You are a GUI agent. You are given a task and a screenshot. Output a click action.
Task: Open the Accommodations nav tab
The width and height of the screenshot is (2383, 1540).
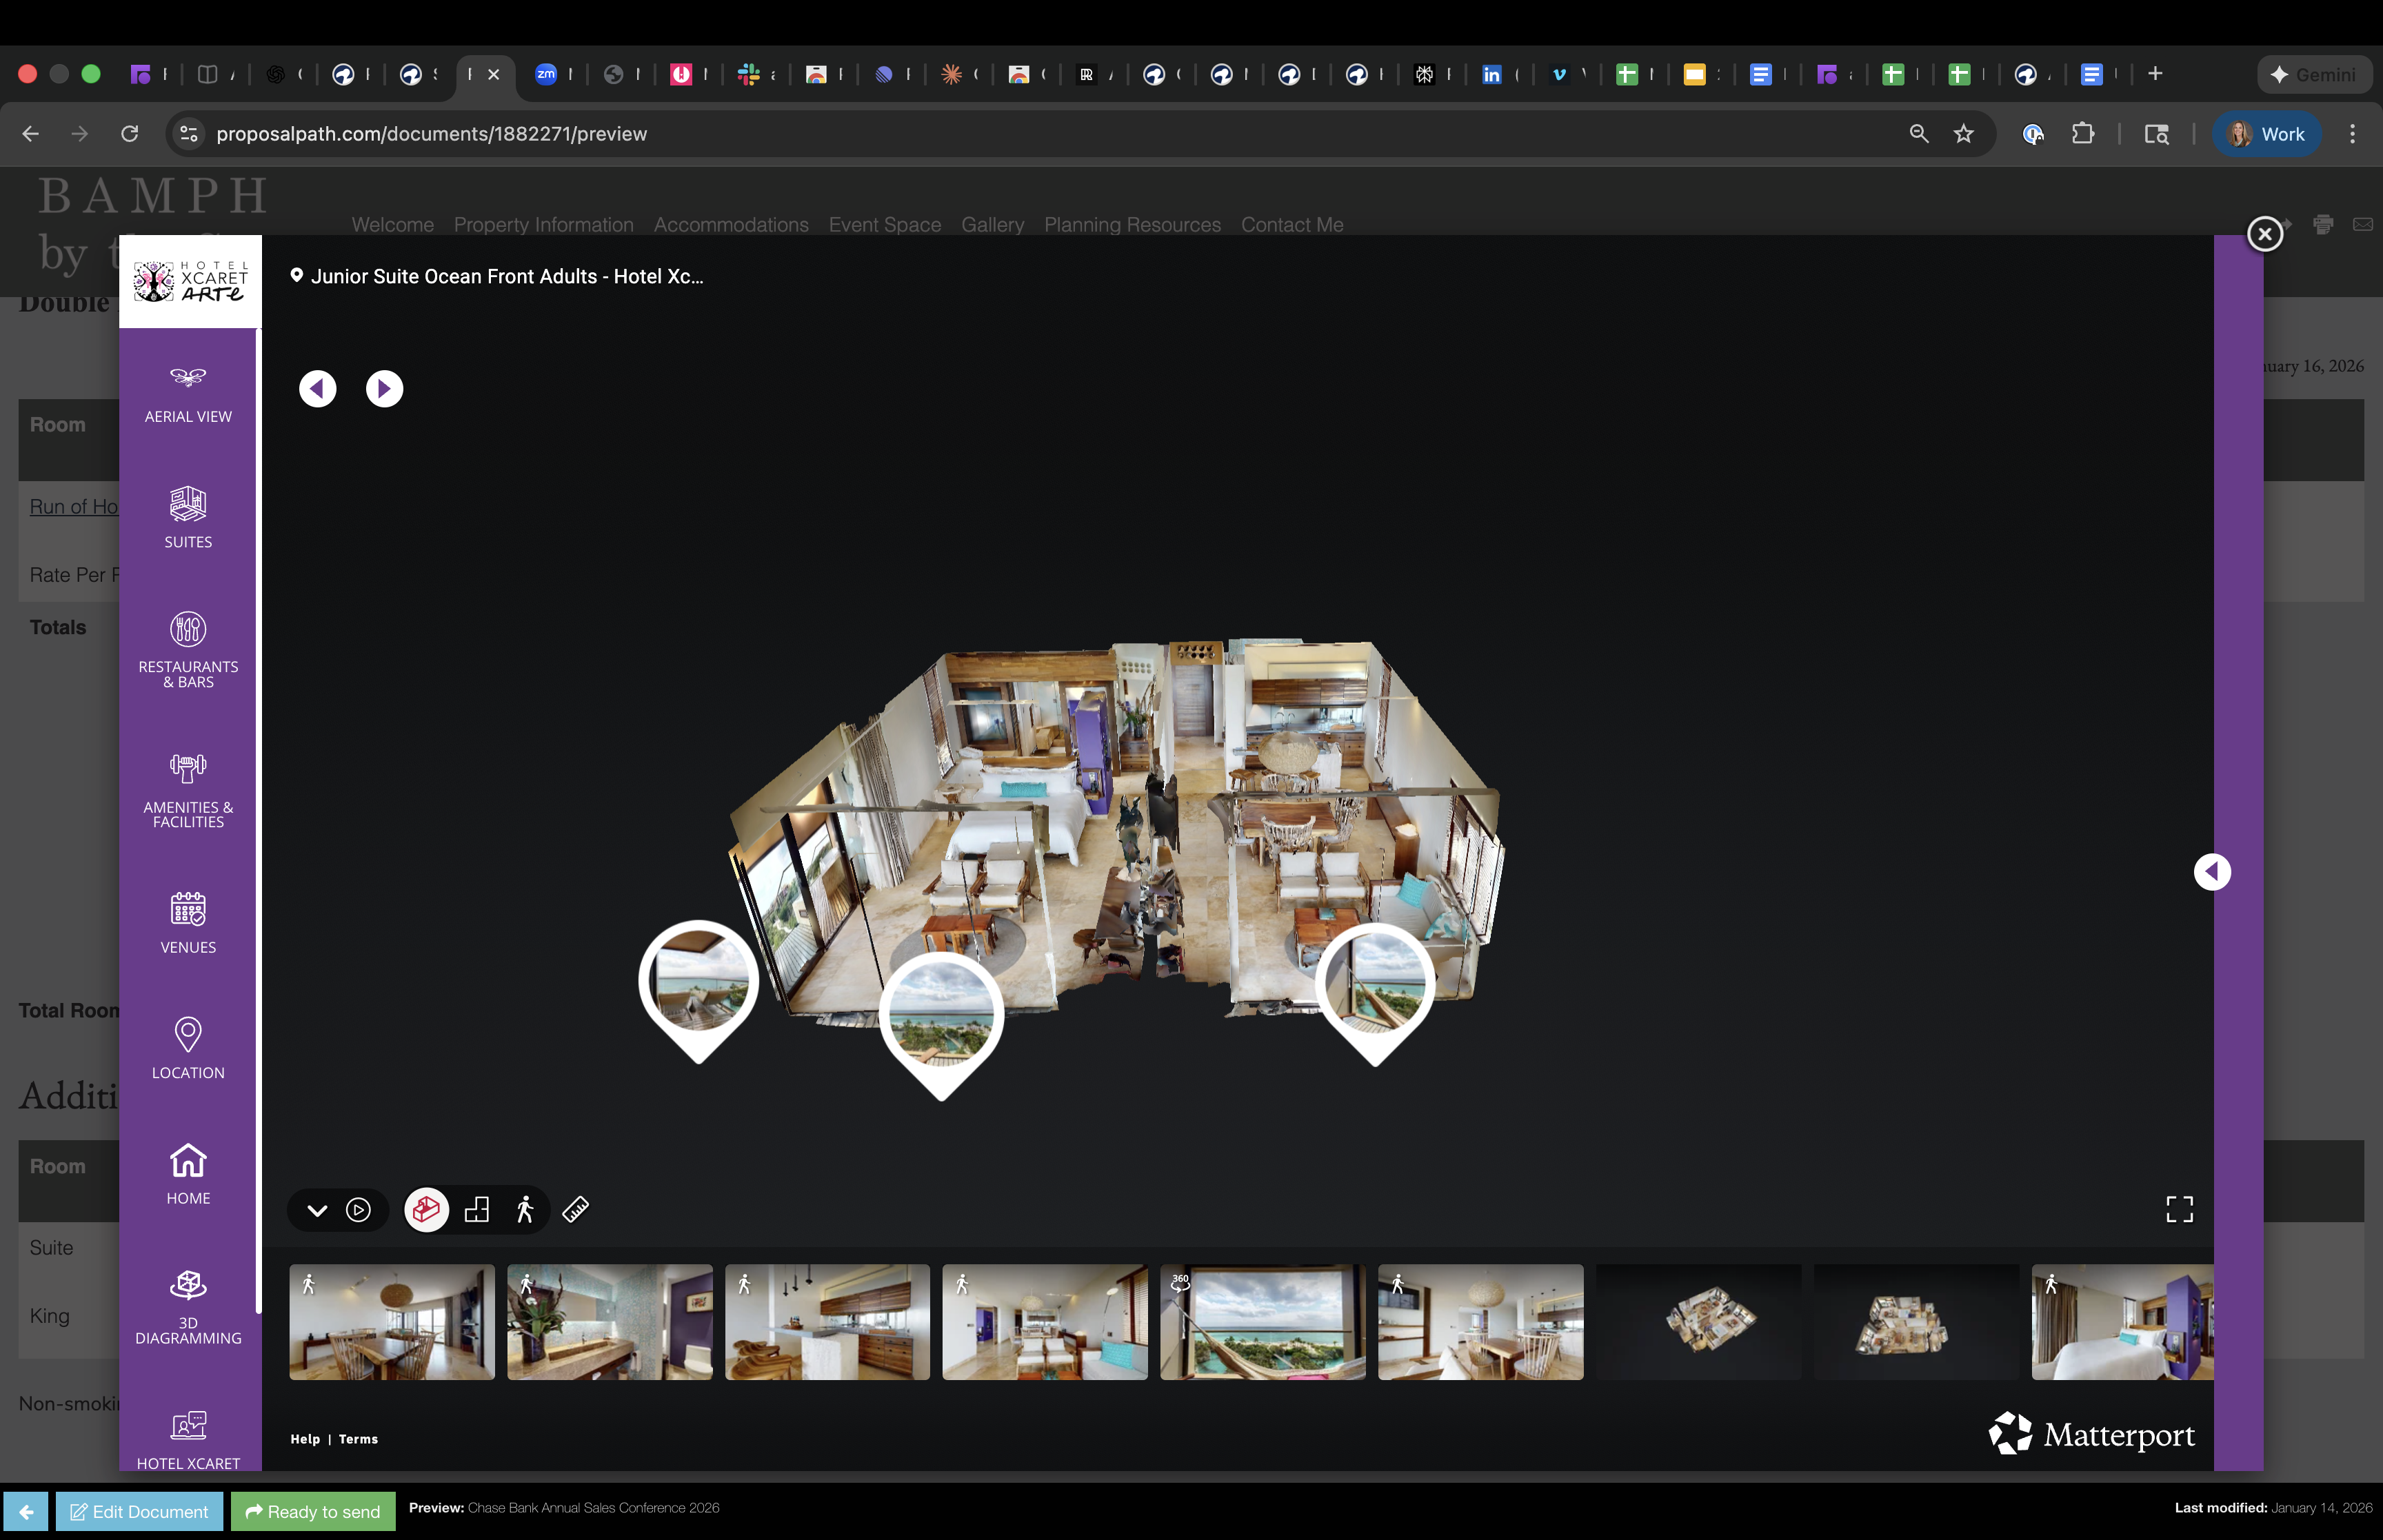tap(731, 225)
